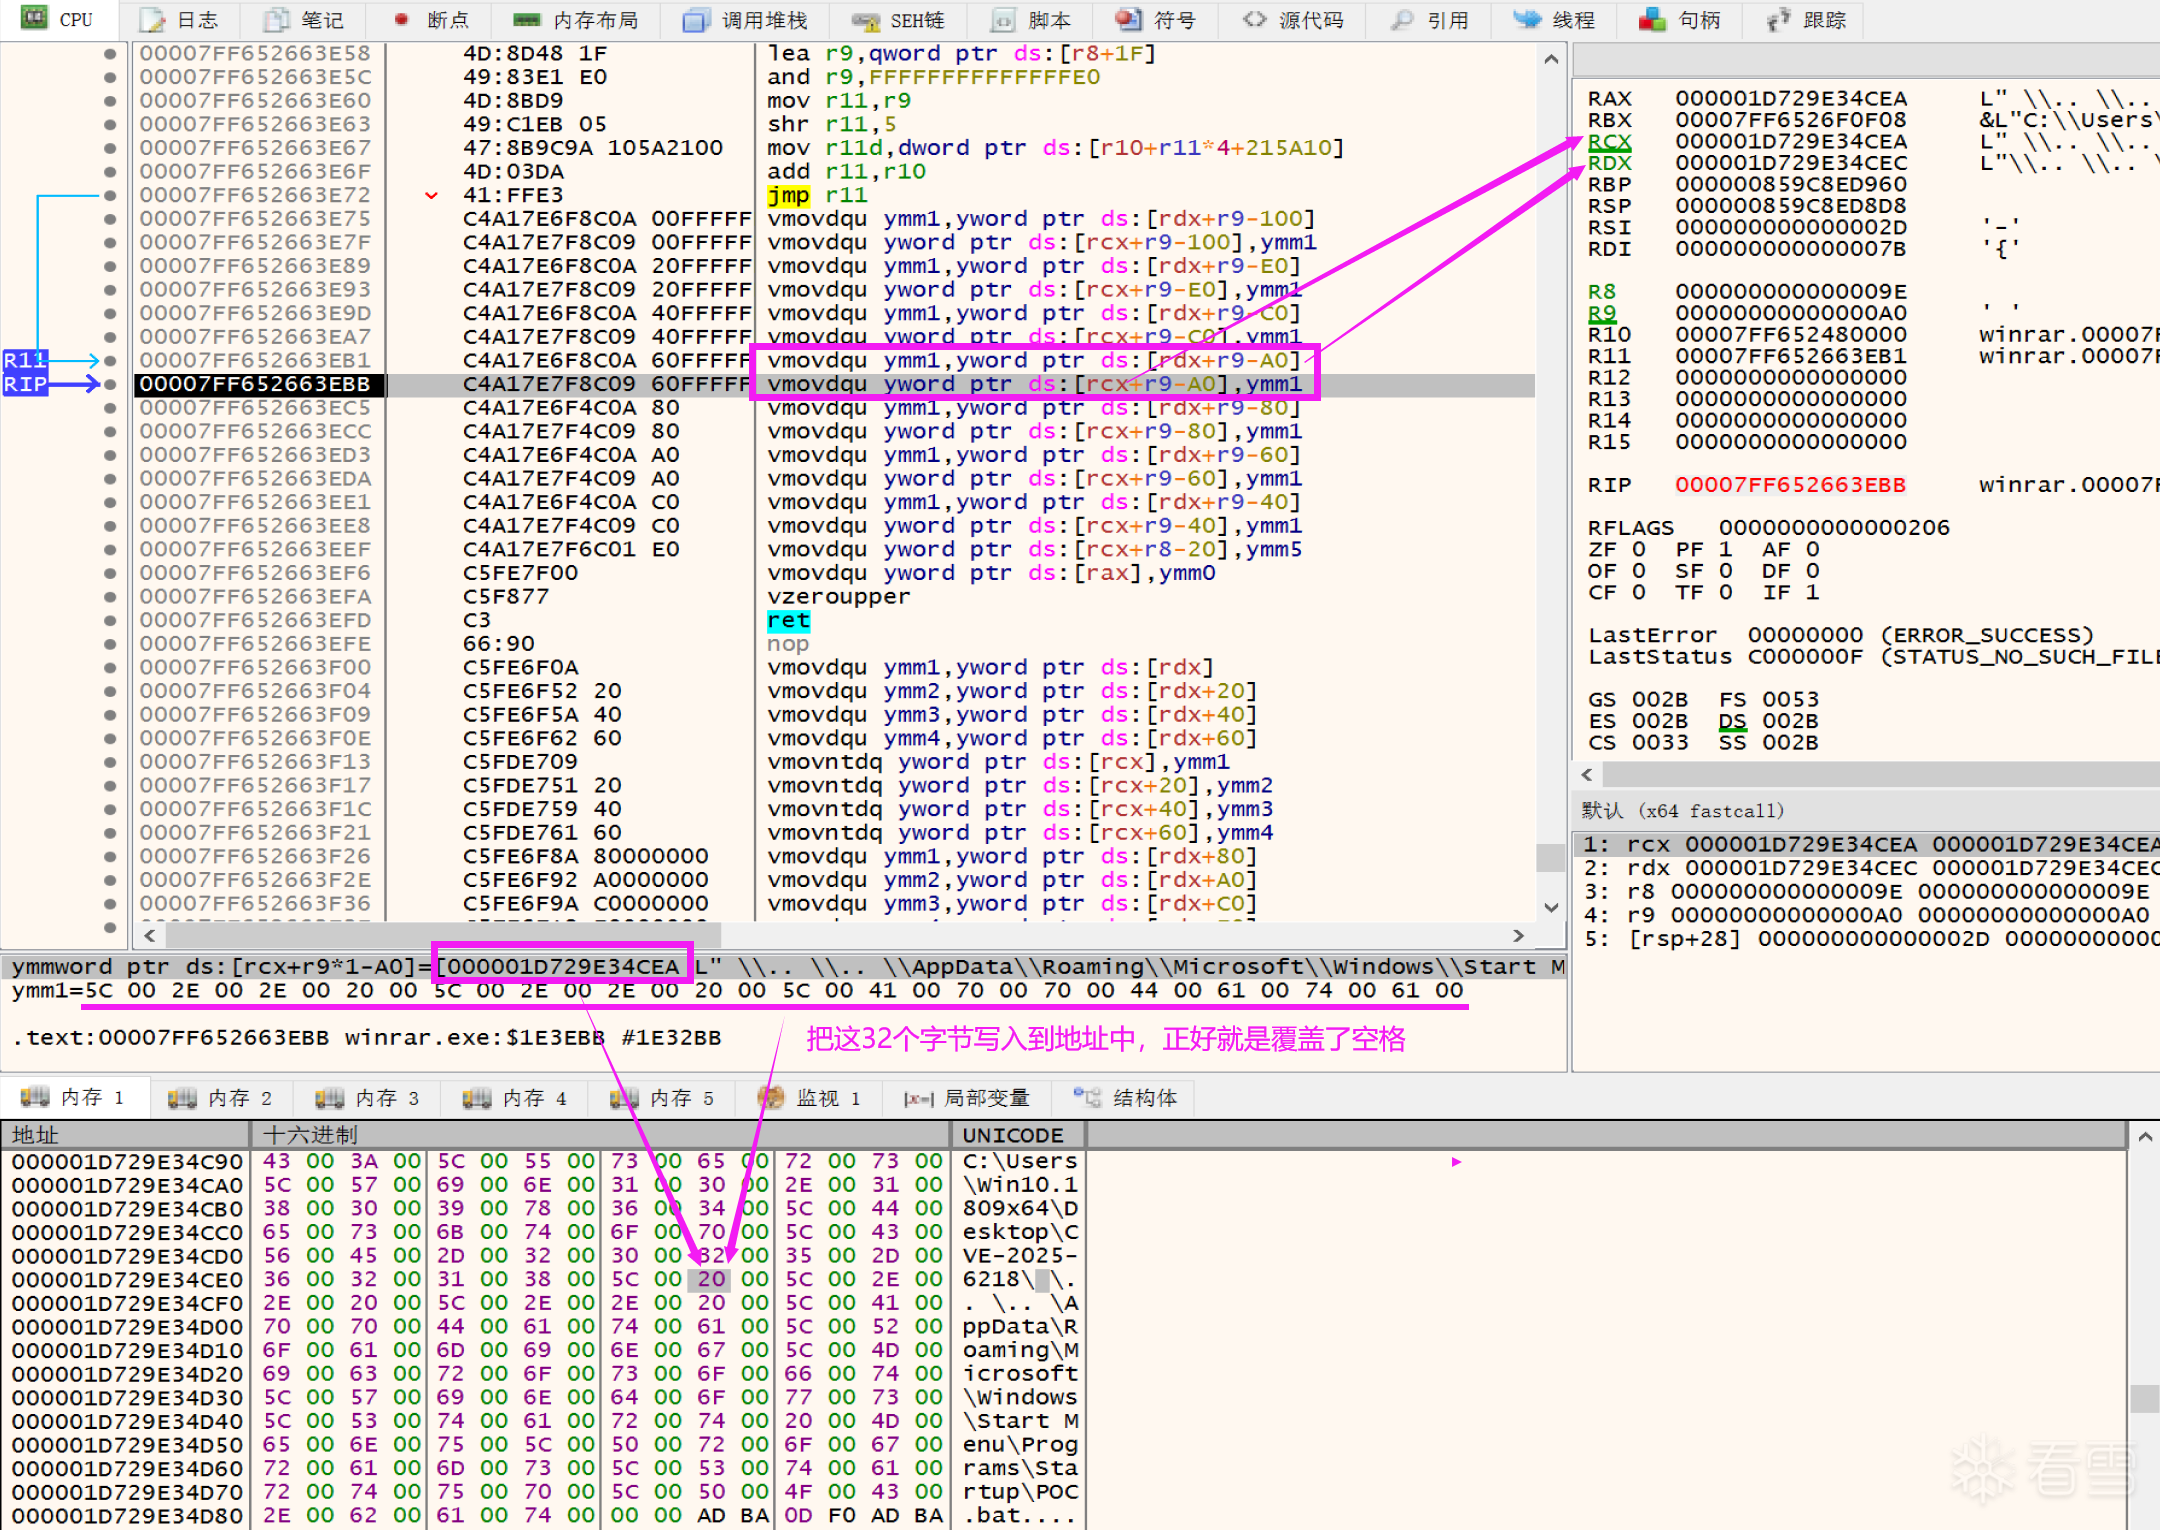The height and width of the screenshot is (1530, 2160).
Task: Toggle breakpoint bullet at 00007FF652663EBB row
Action: [110, 384]
